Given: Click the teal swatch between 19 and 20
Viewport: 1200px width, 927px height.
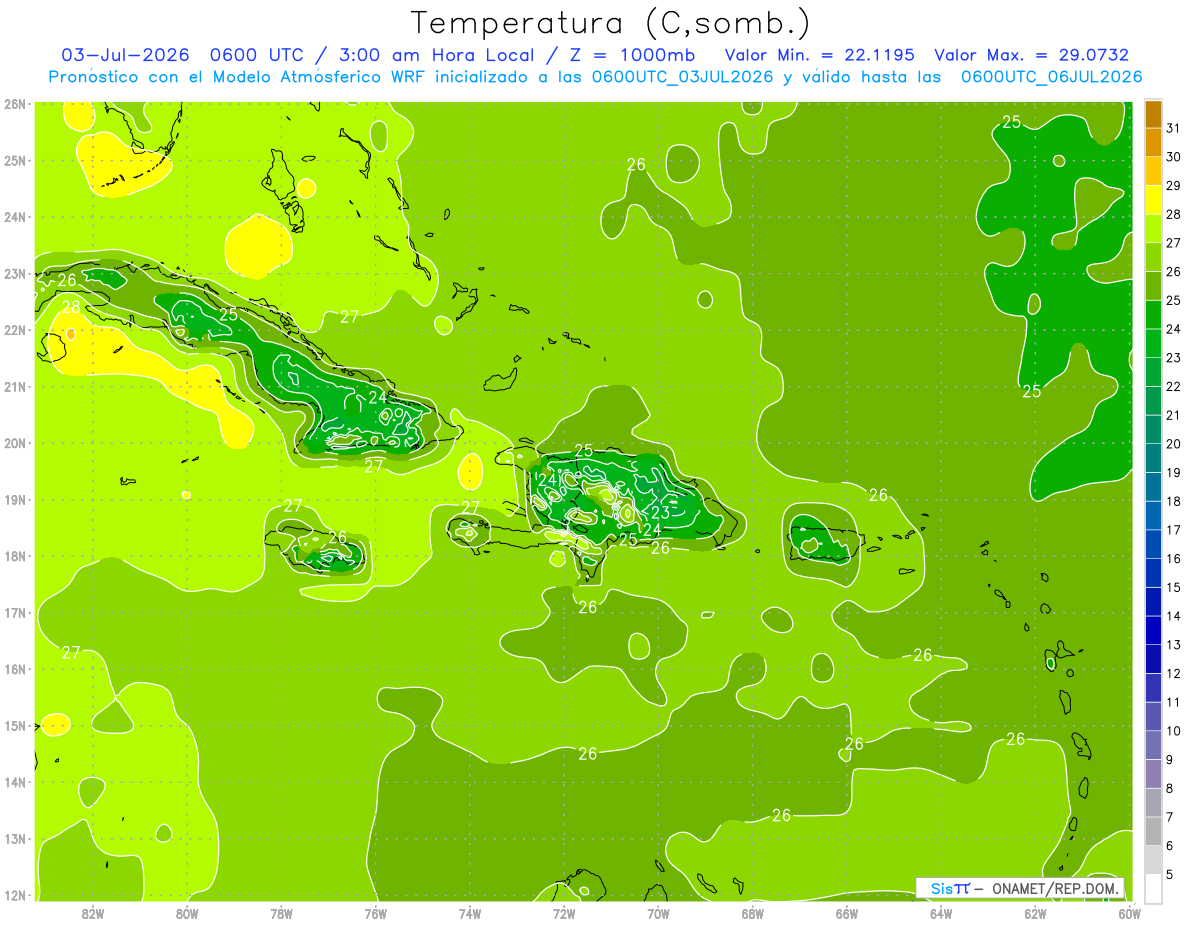Looking at the screenshot, I should click(1153, 458).
